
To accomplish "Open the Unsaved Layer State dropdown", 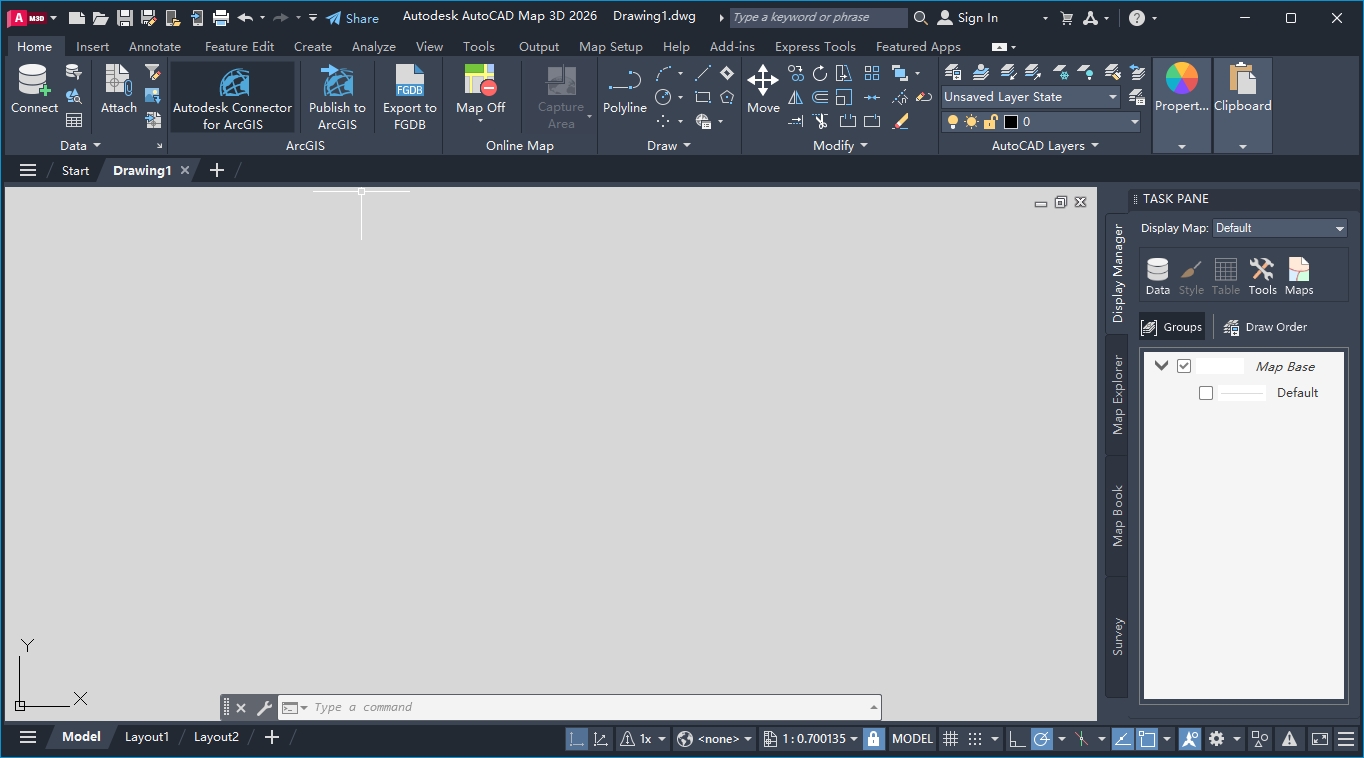I will point(1031,97).
